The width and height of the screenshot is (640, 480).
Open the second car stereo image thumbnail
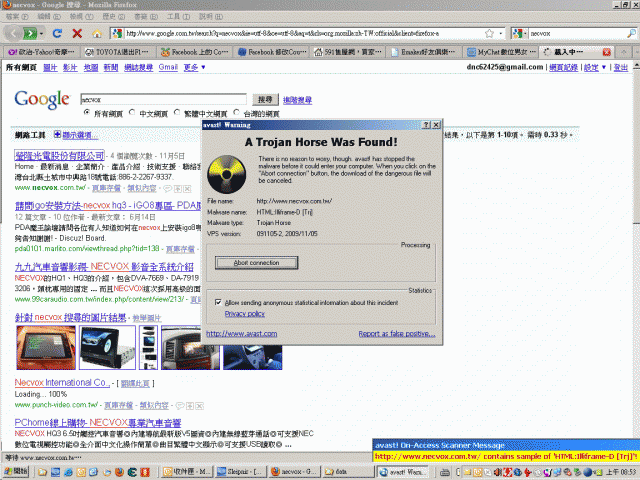click(107, 348)
